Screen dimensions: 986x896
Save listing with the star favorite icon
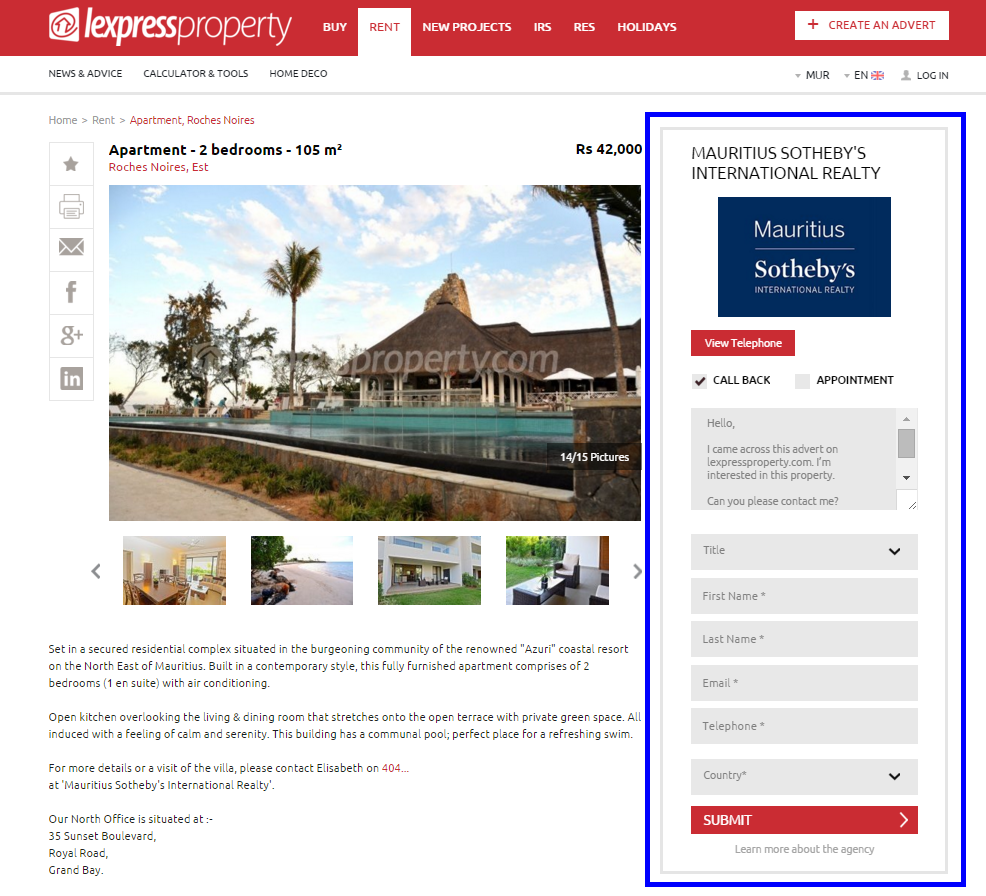[x=71, y=164]
